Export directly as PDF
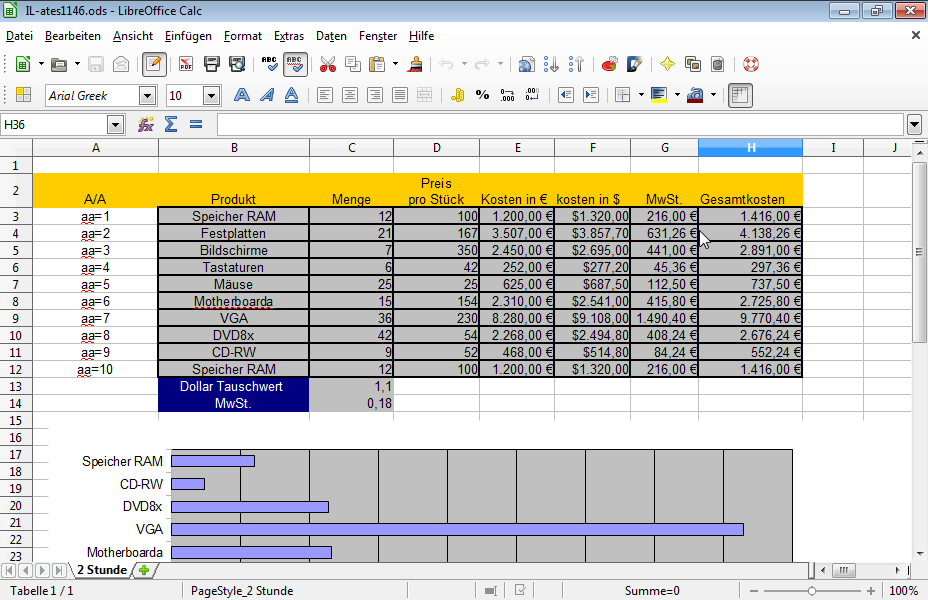The height and width of the screenshot is (600, 928). click(186, 64)
